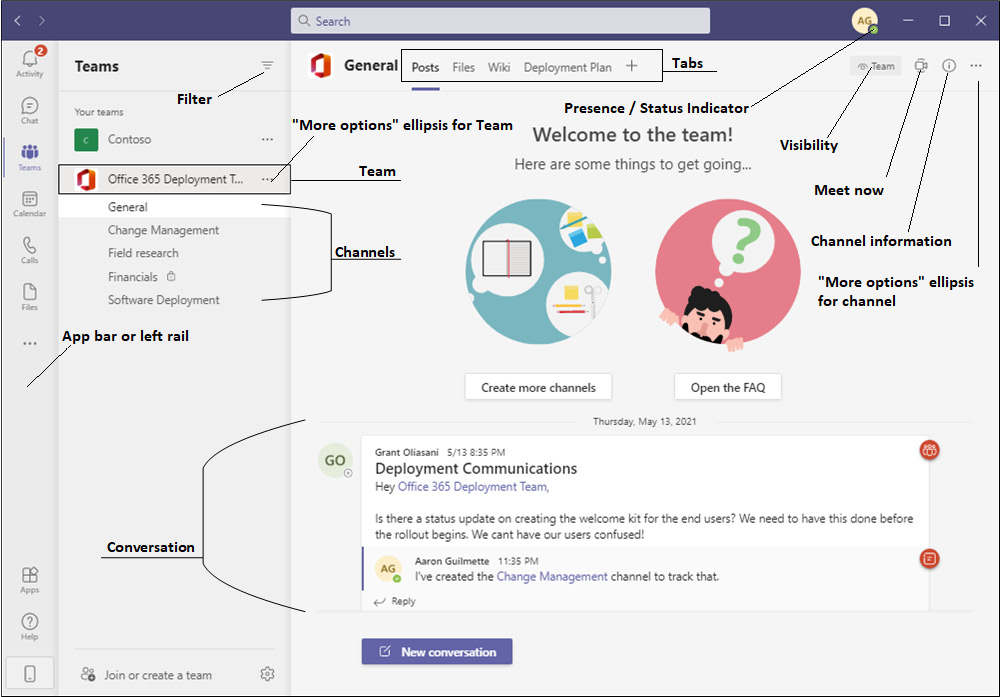Viewport: 1001px width, 697px height.
Task: Click into the Search box
Action: (500, 21)
